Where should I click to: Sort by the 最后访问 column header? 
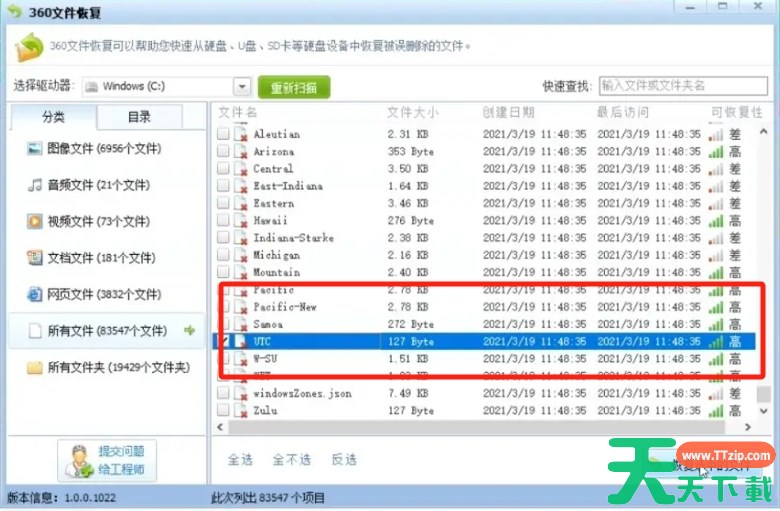[623, 112]
